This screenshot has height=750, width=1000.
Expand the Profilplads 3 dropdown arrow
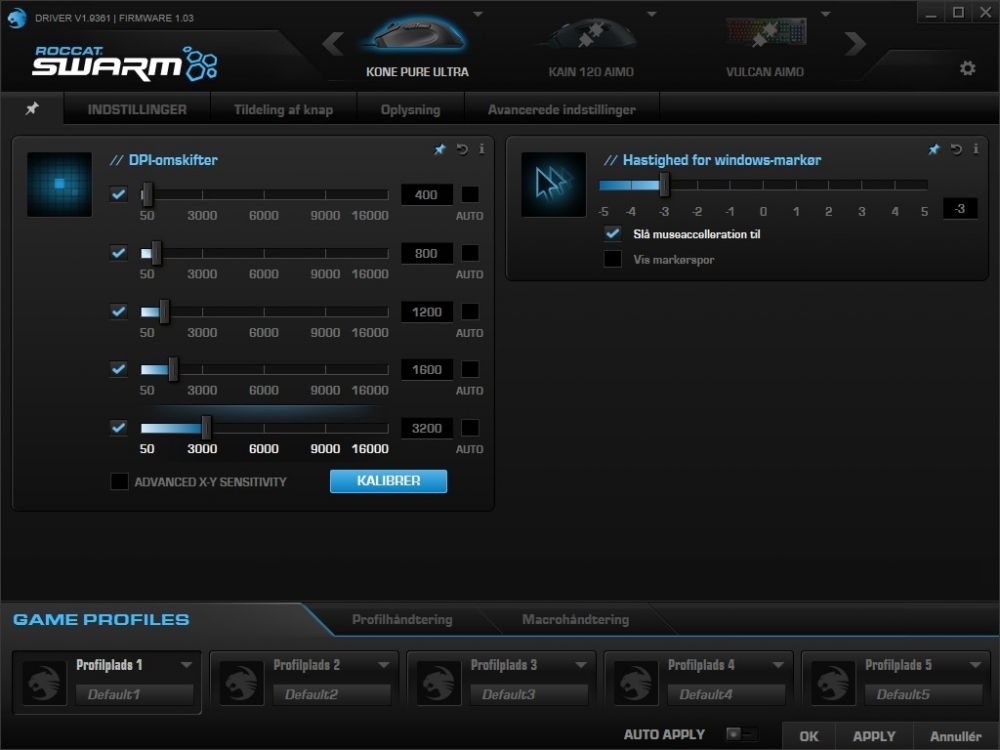click(580, 665)
